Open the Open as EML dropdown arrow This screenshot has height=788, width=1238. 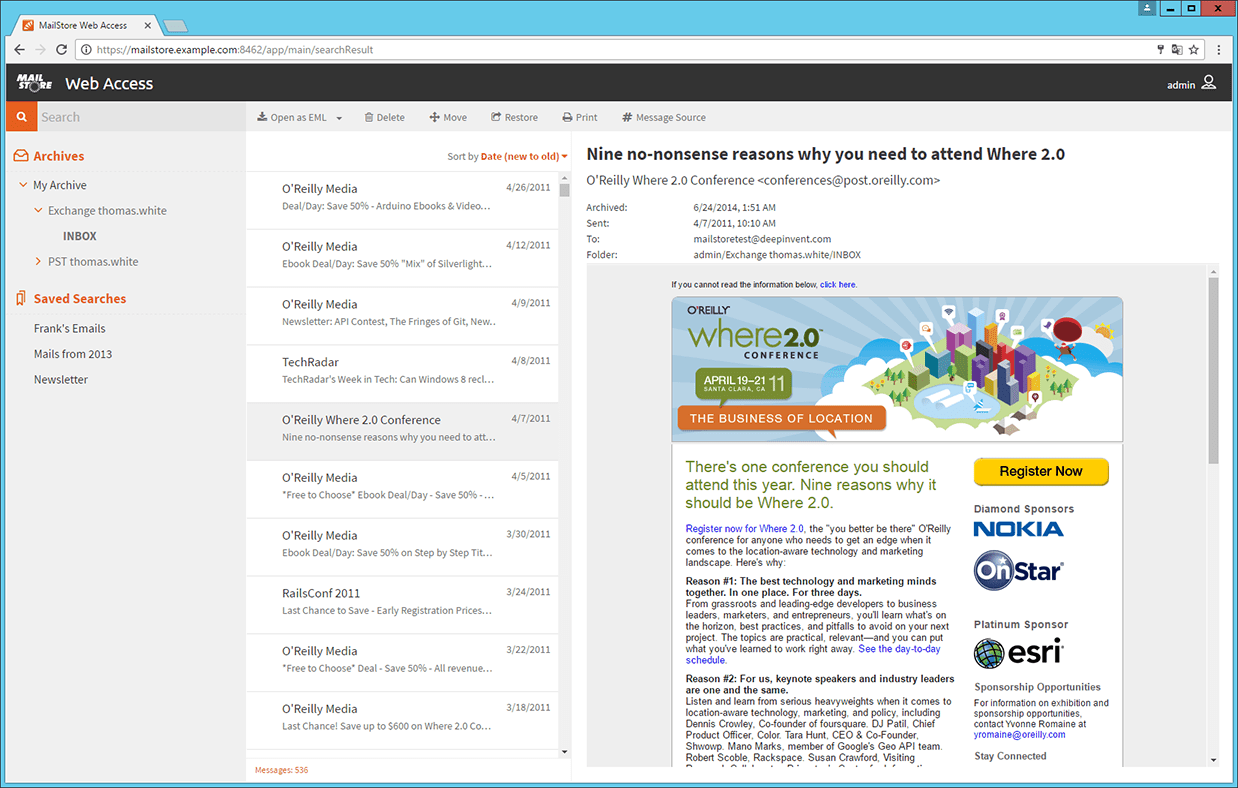339,117
